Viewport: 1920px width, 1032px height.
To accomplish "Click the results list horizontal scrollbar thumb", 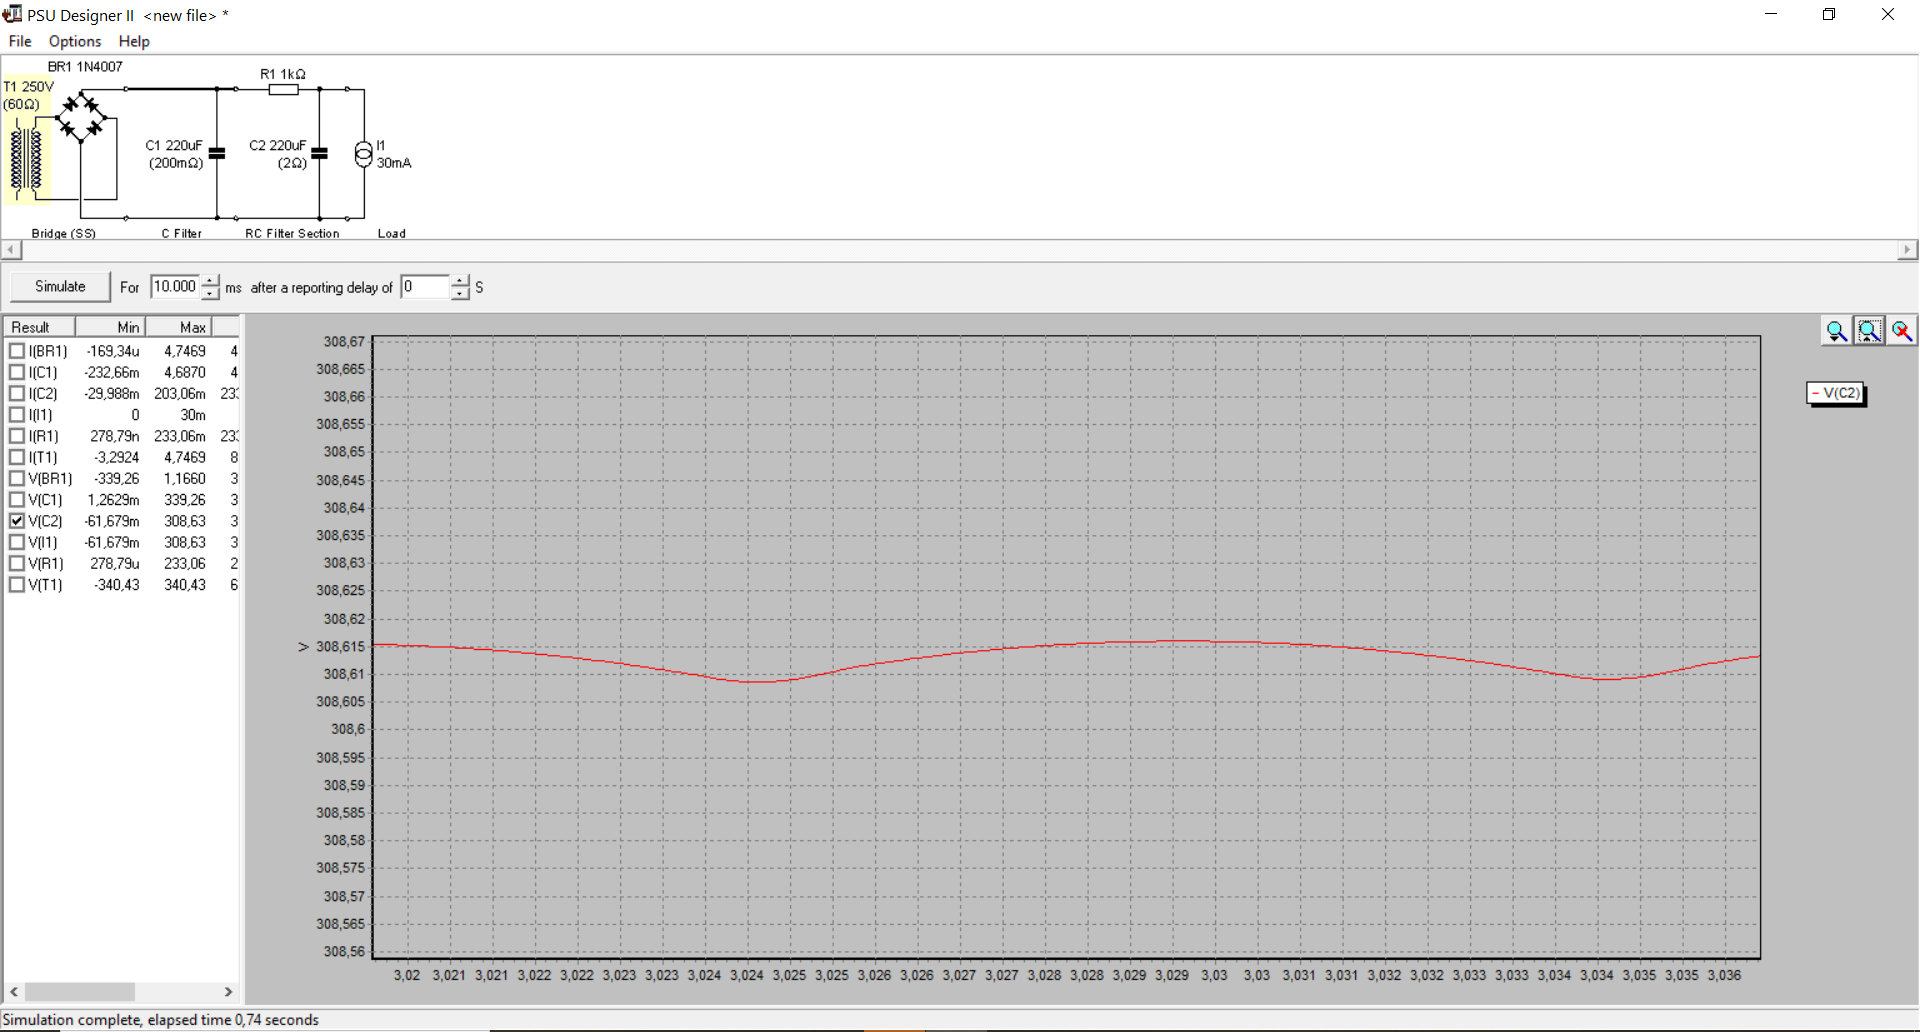I will tap(80, 991).
